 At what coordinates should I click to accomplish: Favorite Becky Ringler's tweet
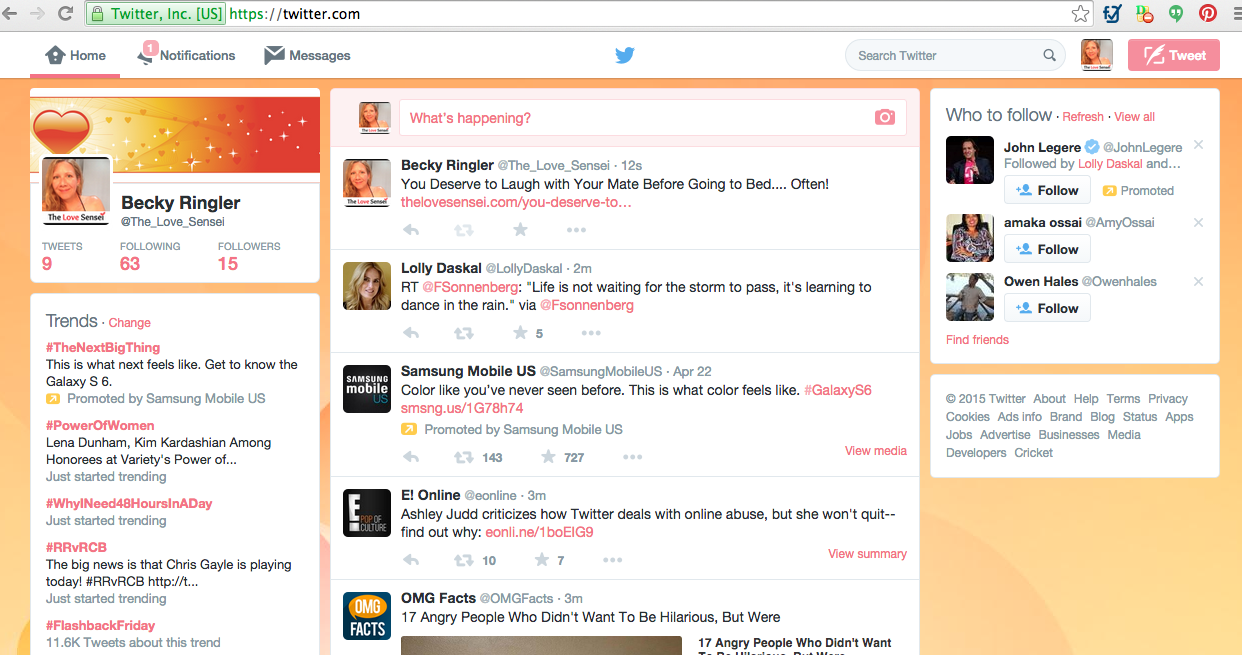pyautogui.click(x=520, y=230)
